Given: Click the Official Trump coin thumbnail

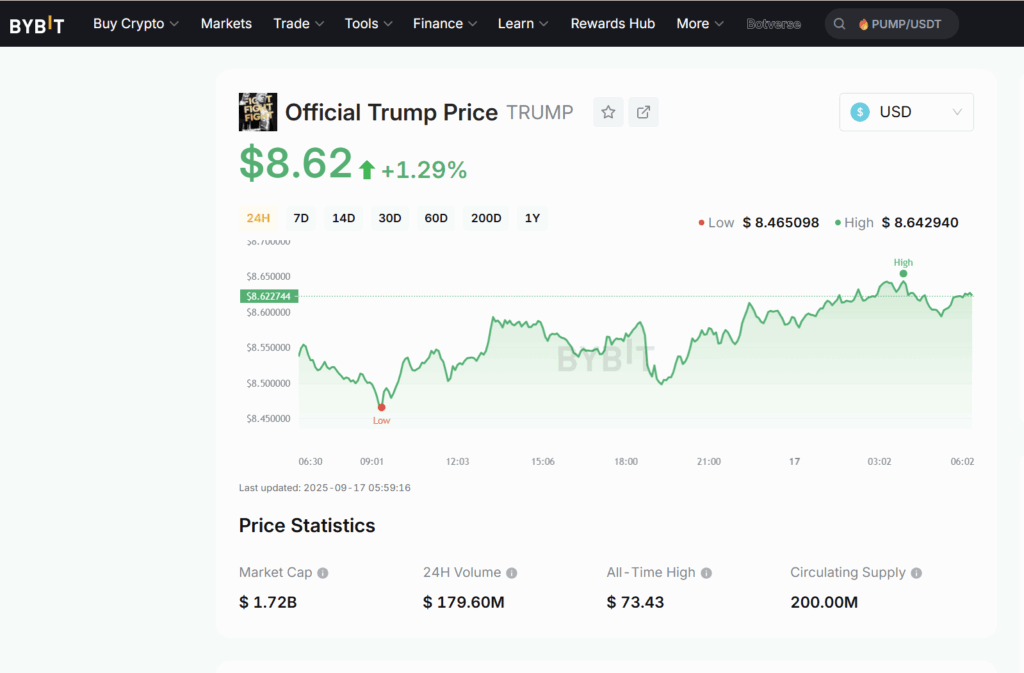Looking at the screenshot, I should click(x=258, y=112).
